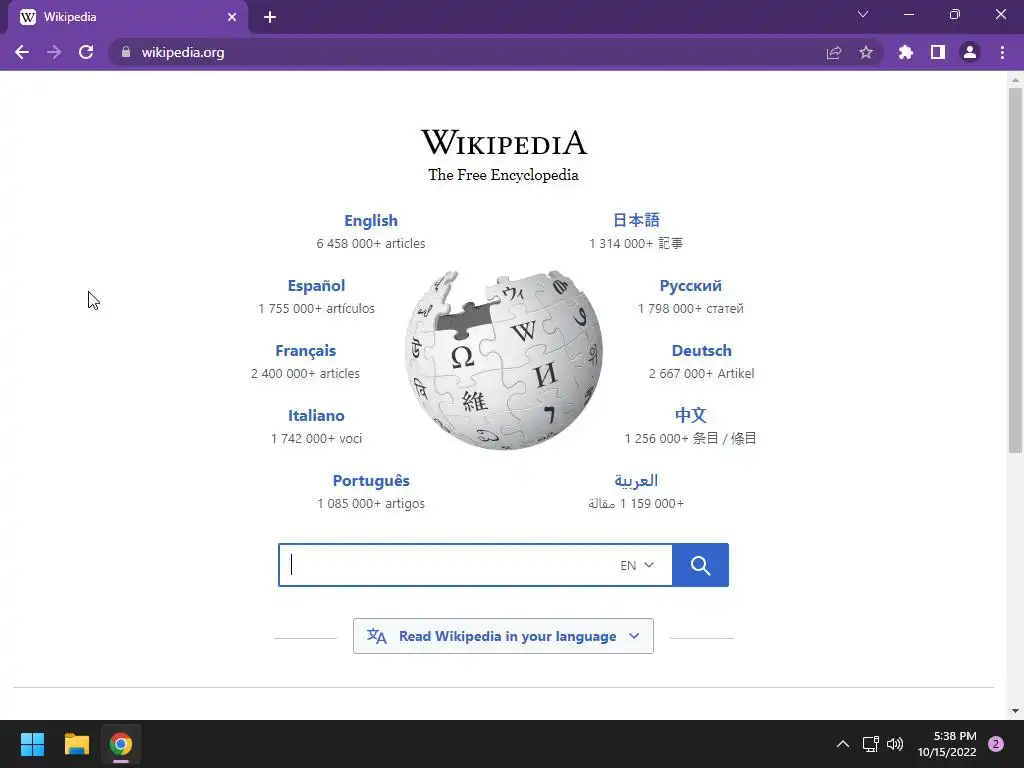Click the text '1 085 000+ artigos'
Screen dimensions: 1024x768
tap(371, 504)
